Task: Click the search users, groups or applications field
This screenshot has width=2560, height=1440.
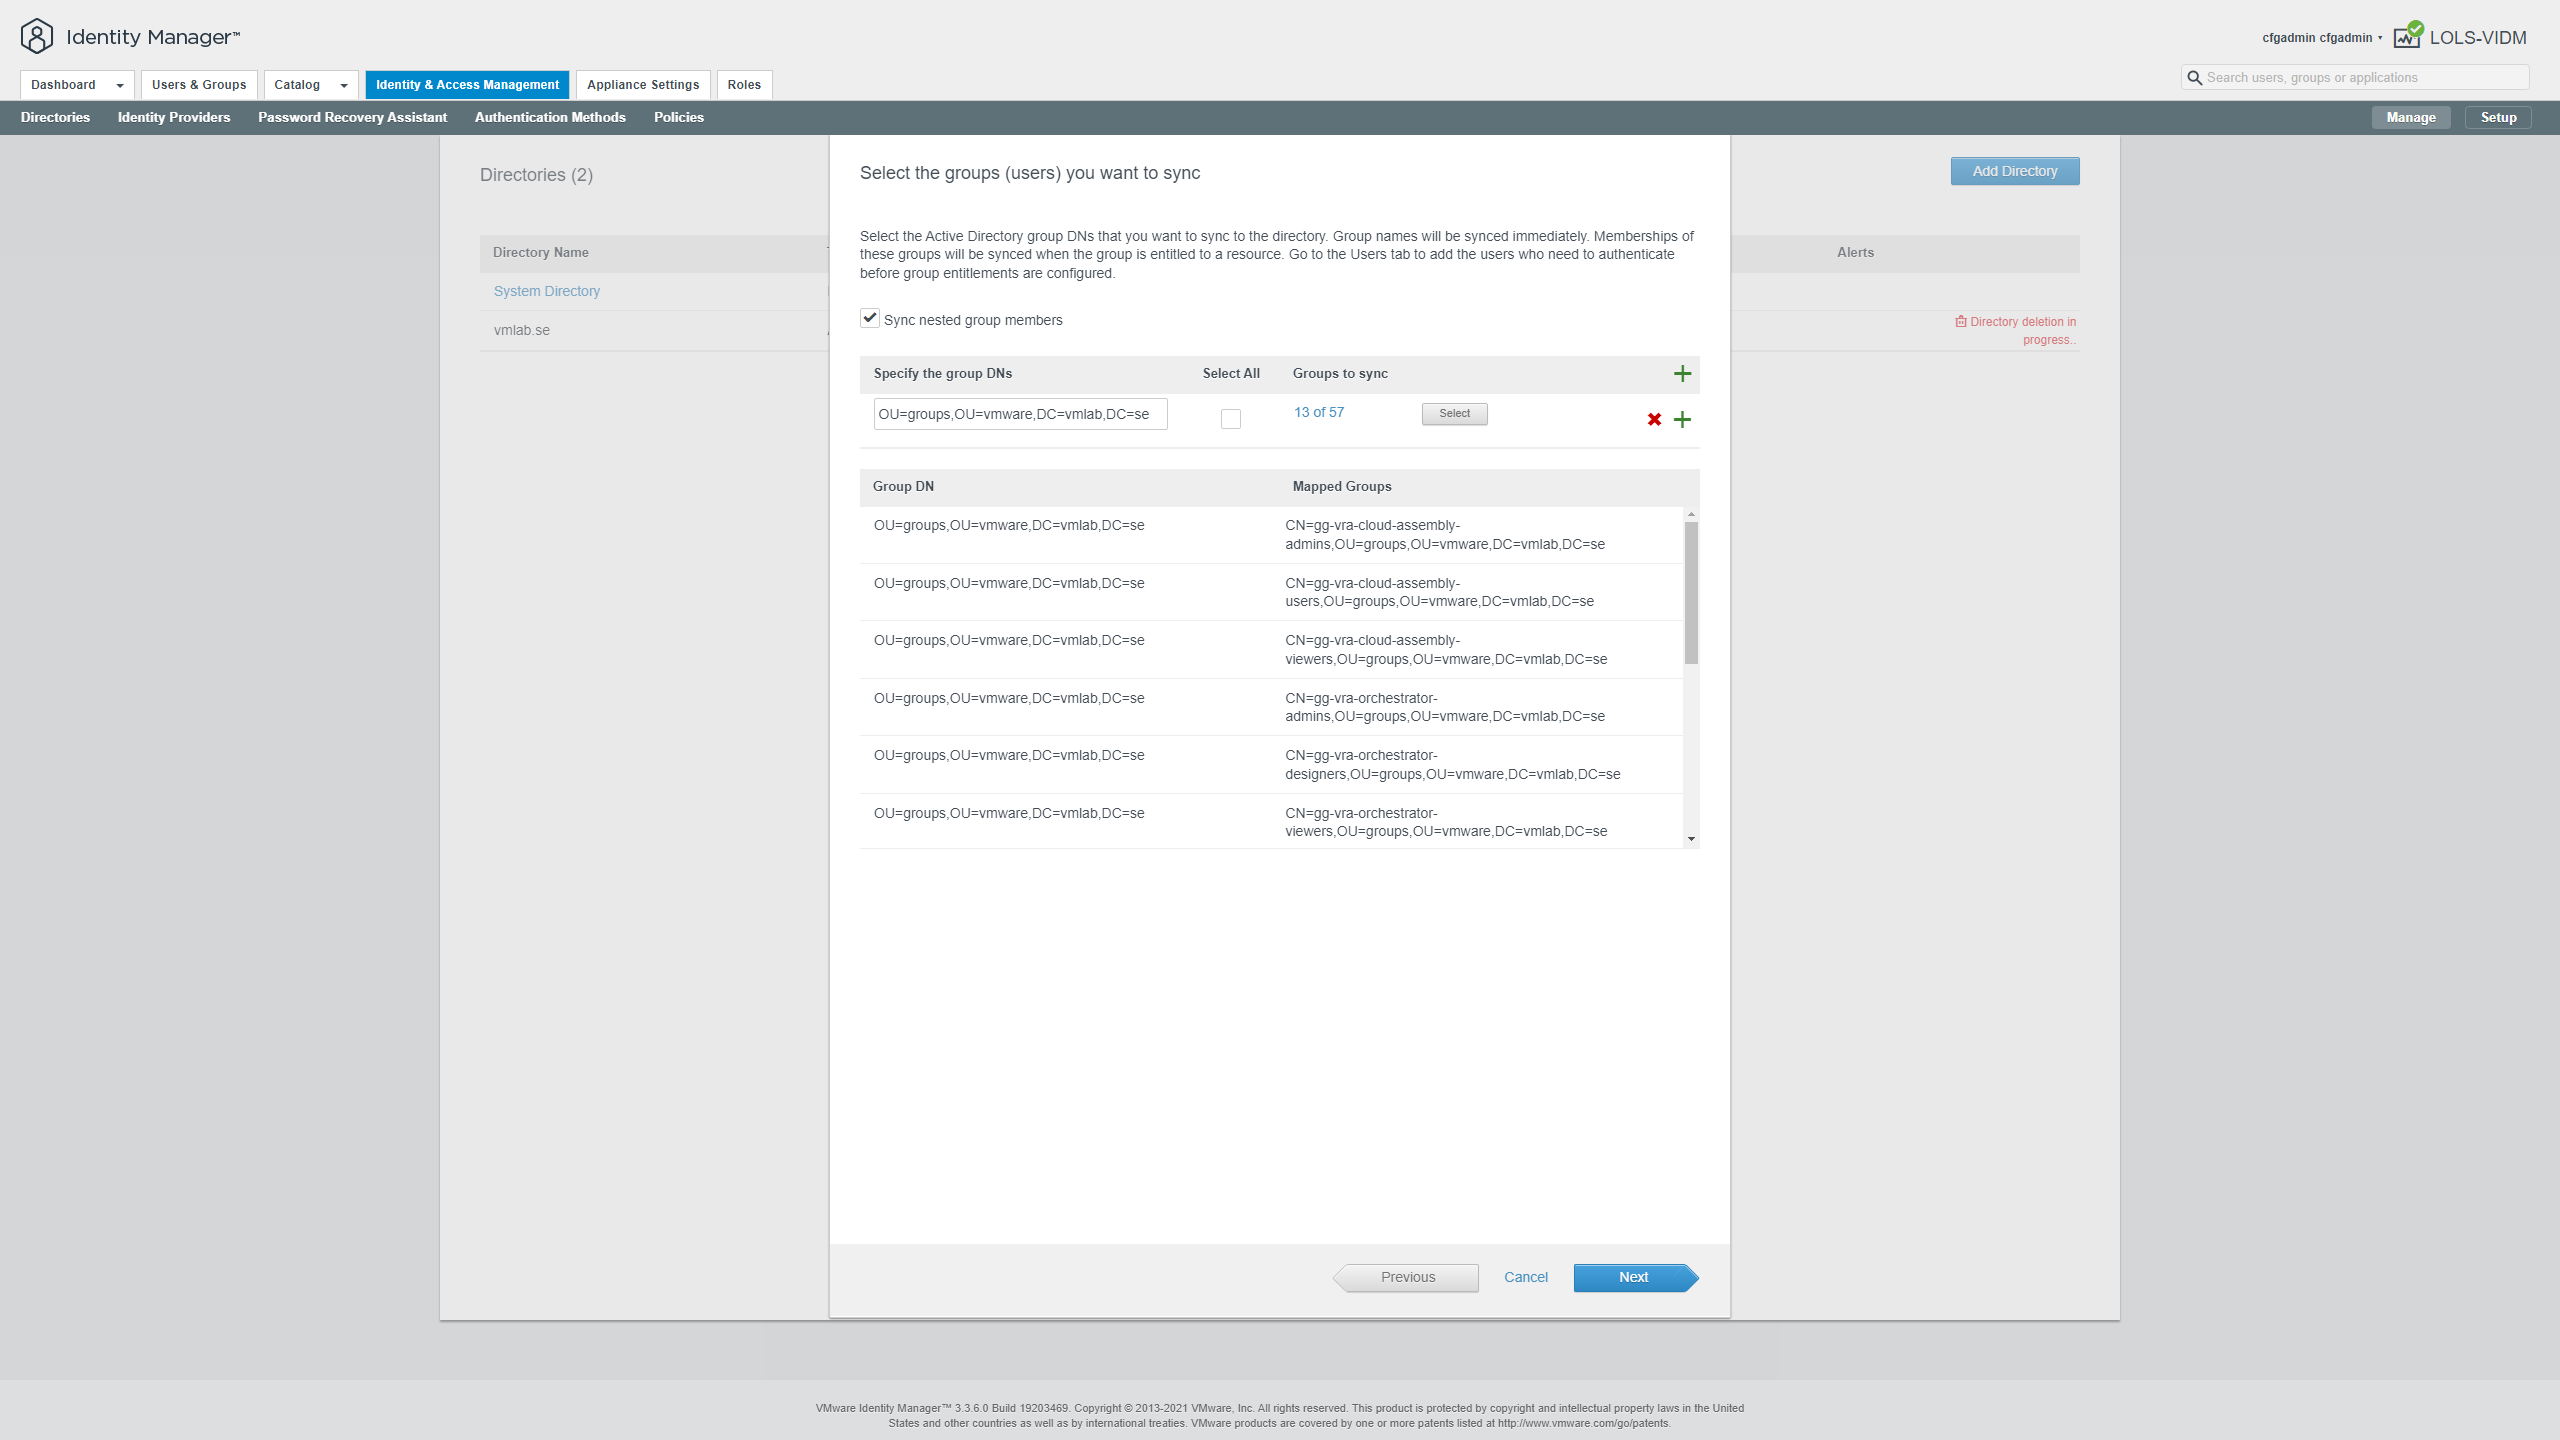Action: (x=2355, y=78)
